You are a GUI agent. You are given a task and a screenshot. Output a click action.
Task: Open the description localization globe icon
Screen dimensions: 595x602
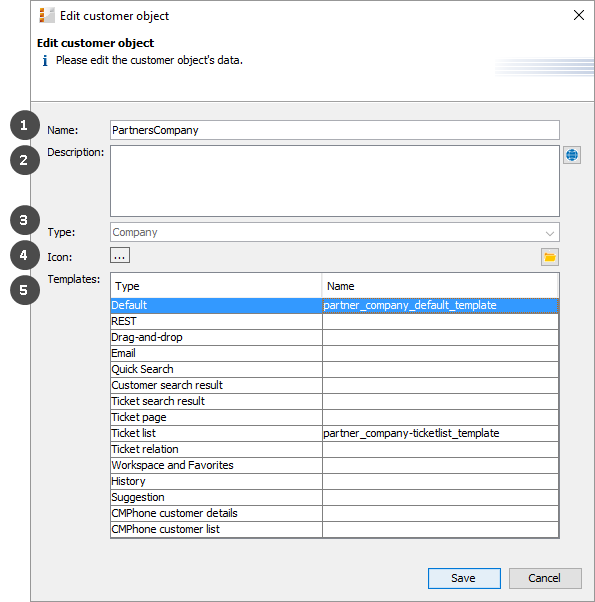(x=572, y=155)
